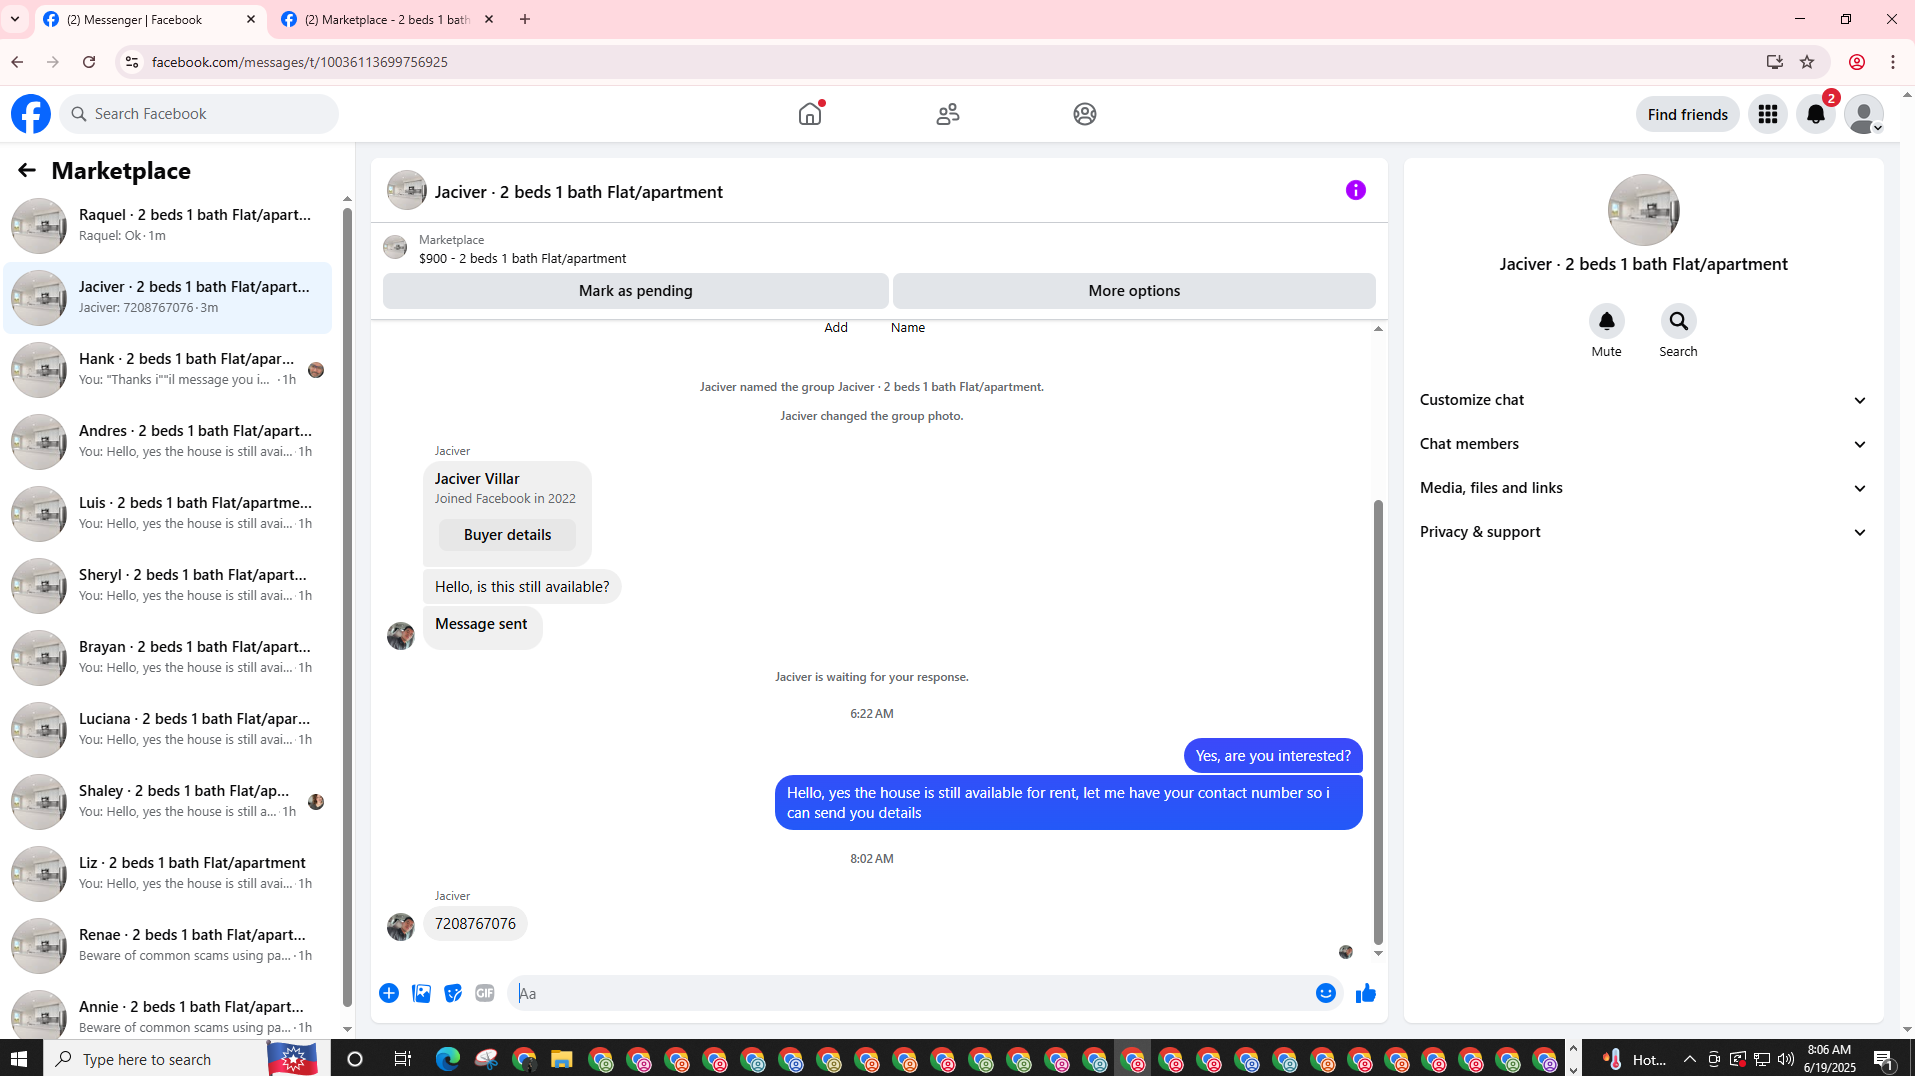The image size is (1915, 1076).
Task: Bookmark this page with the star icon
Action: pos(1807,62)
